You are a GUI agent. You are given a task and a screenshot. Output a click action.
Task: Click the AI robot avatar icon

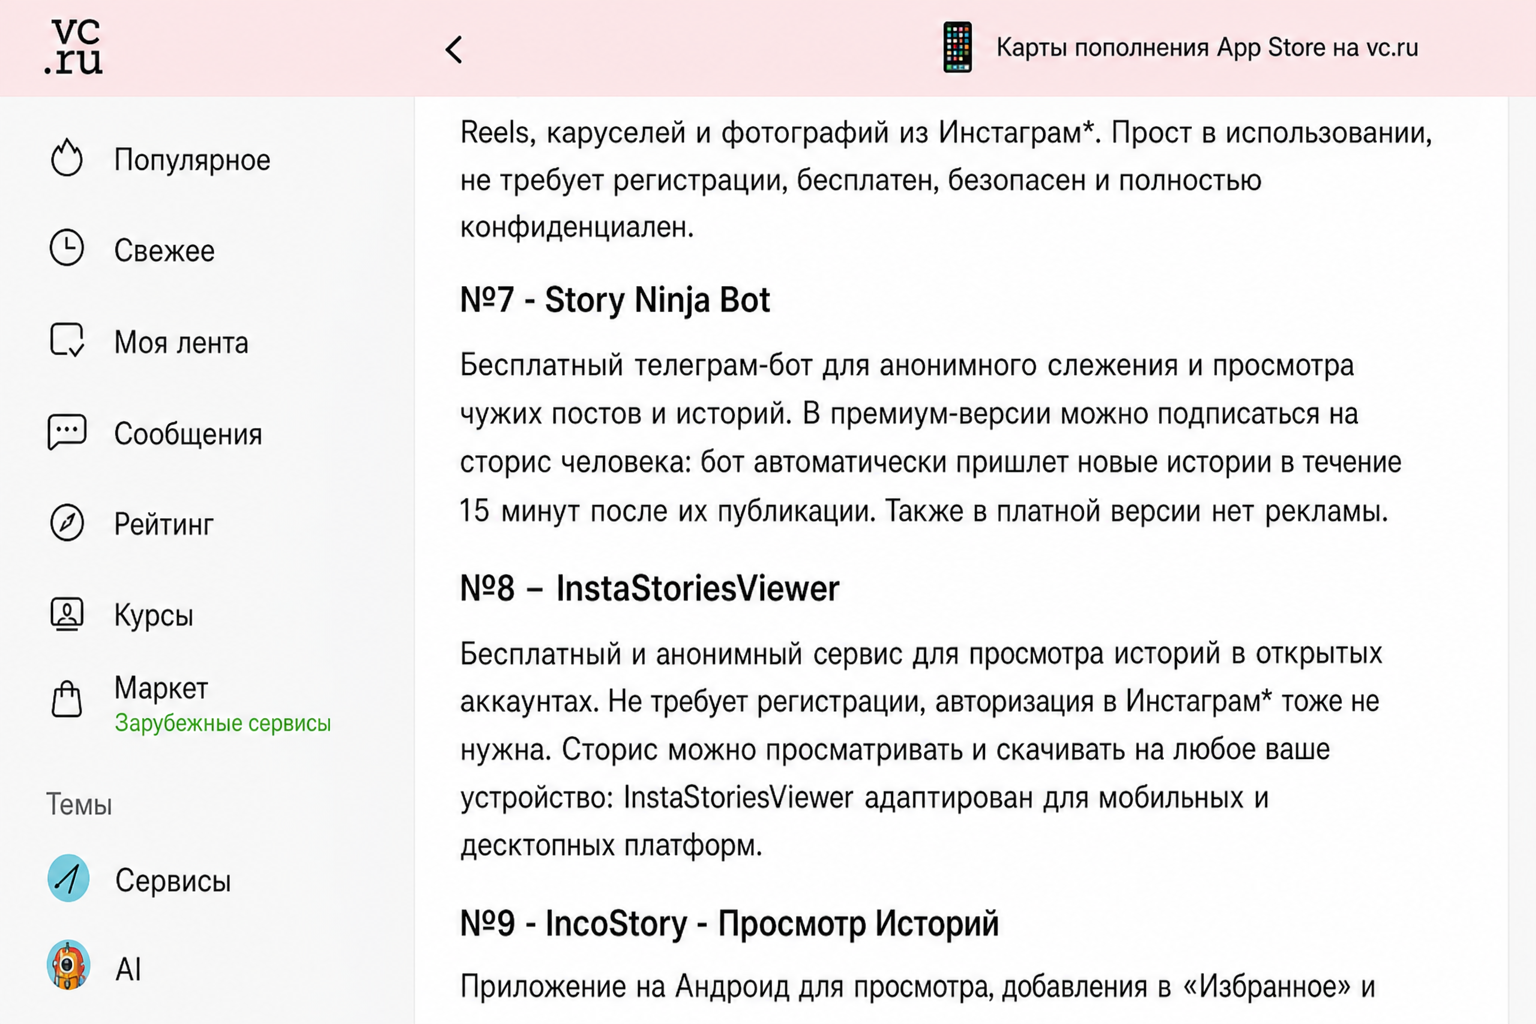[68, 966]
